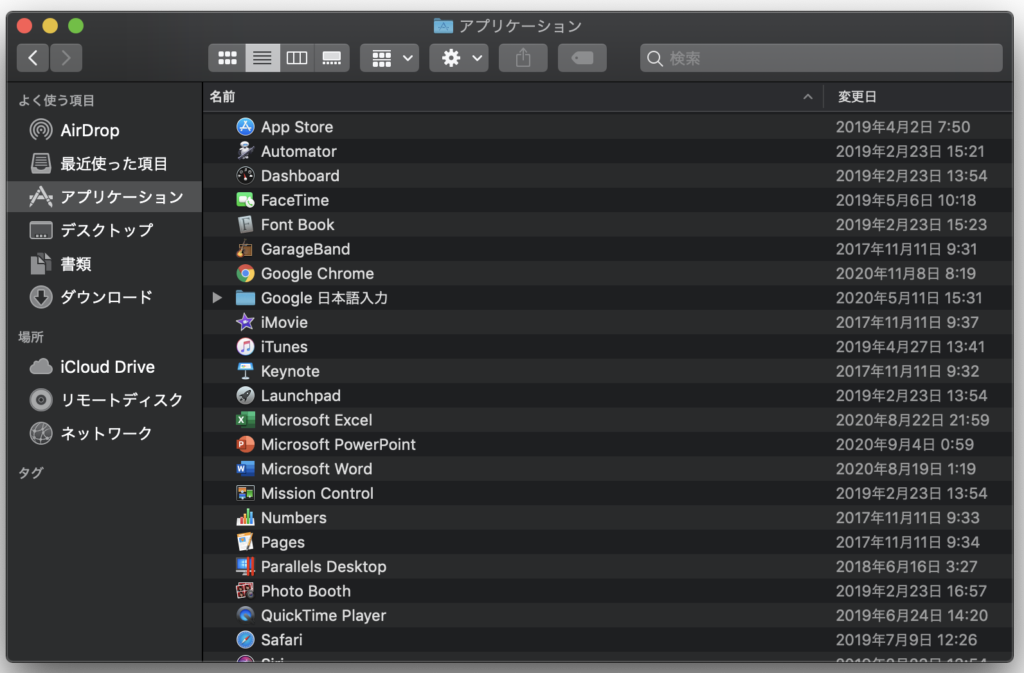Click the アプリケーション folder icon in title bar
Screen dimensions: 1024x673
pos(443,25)
